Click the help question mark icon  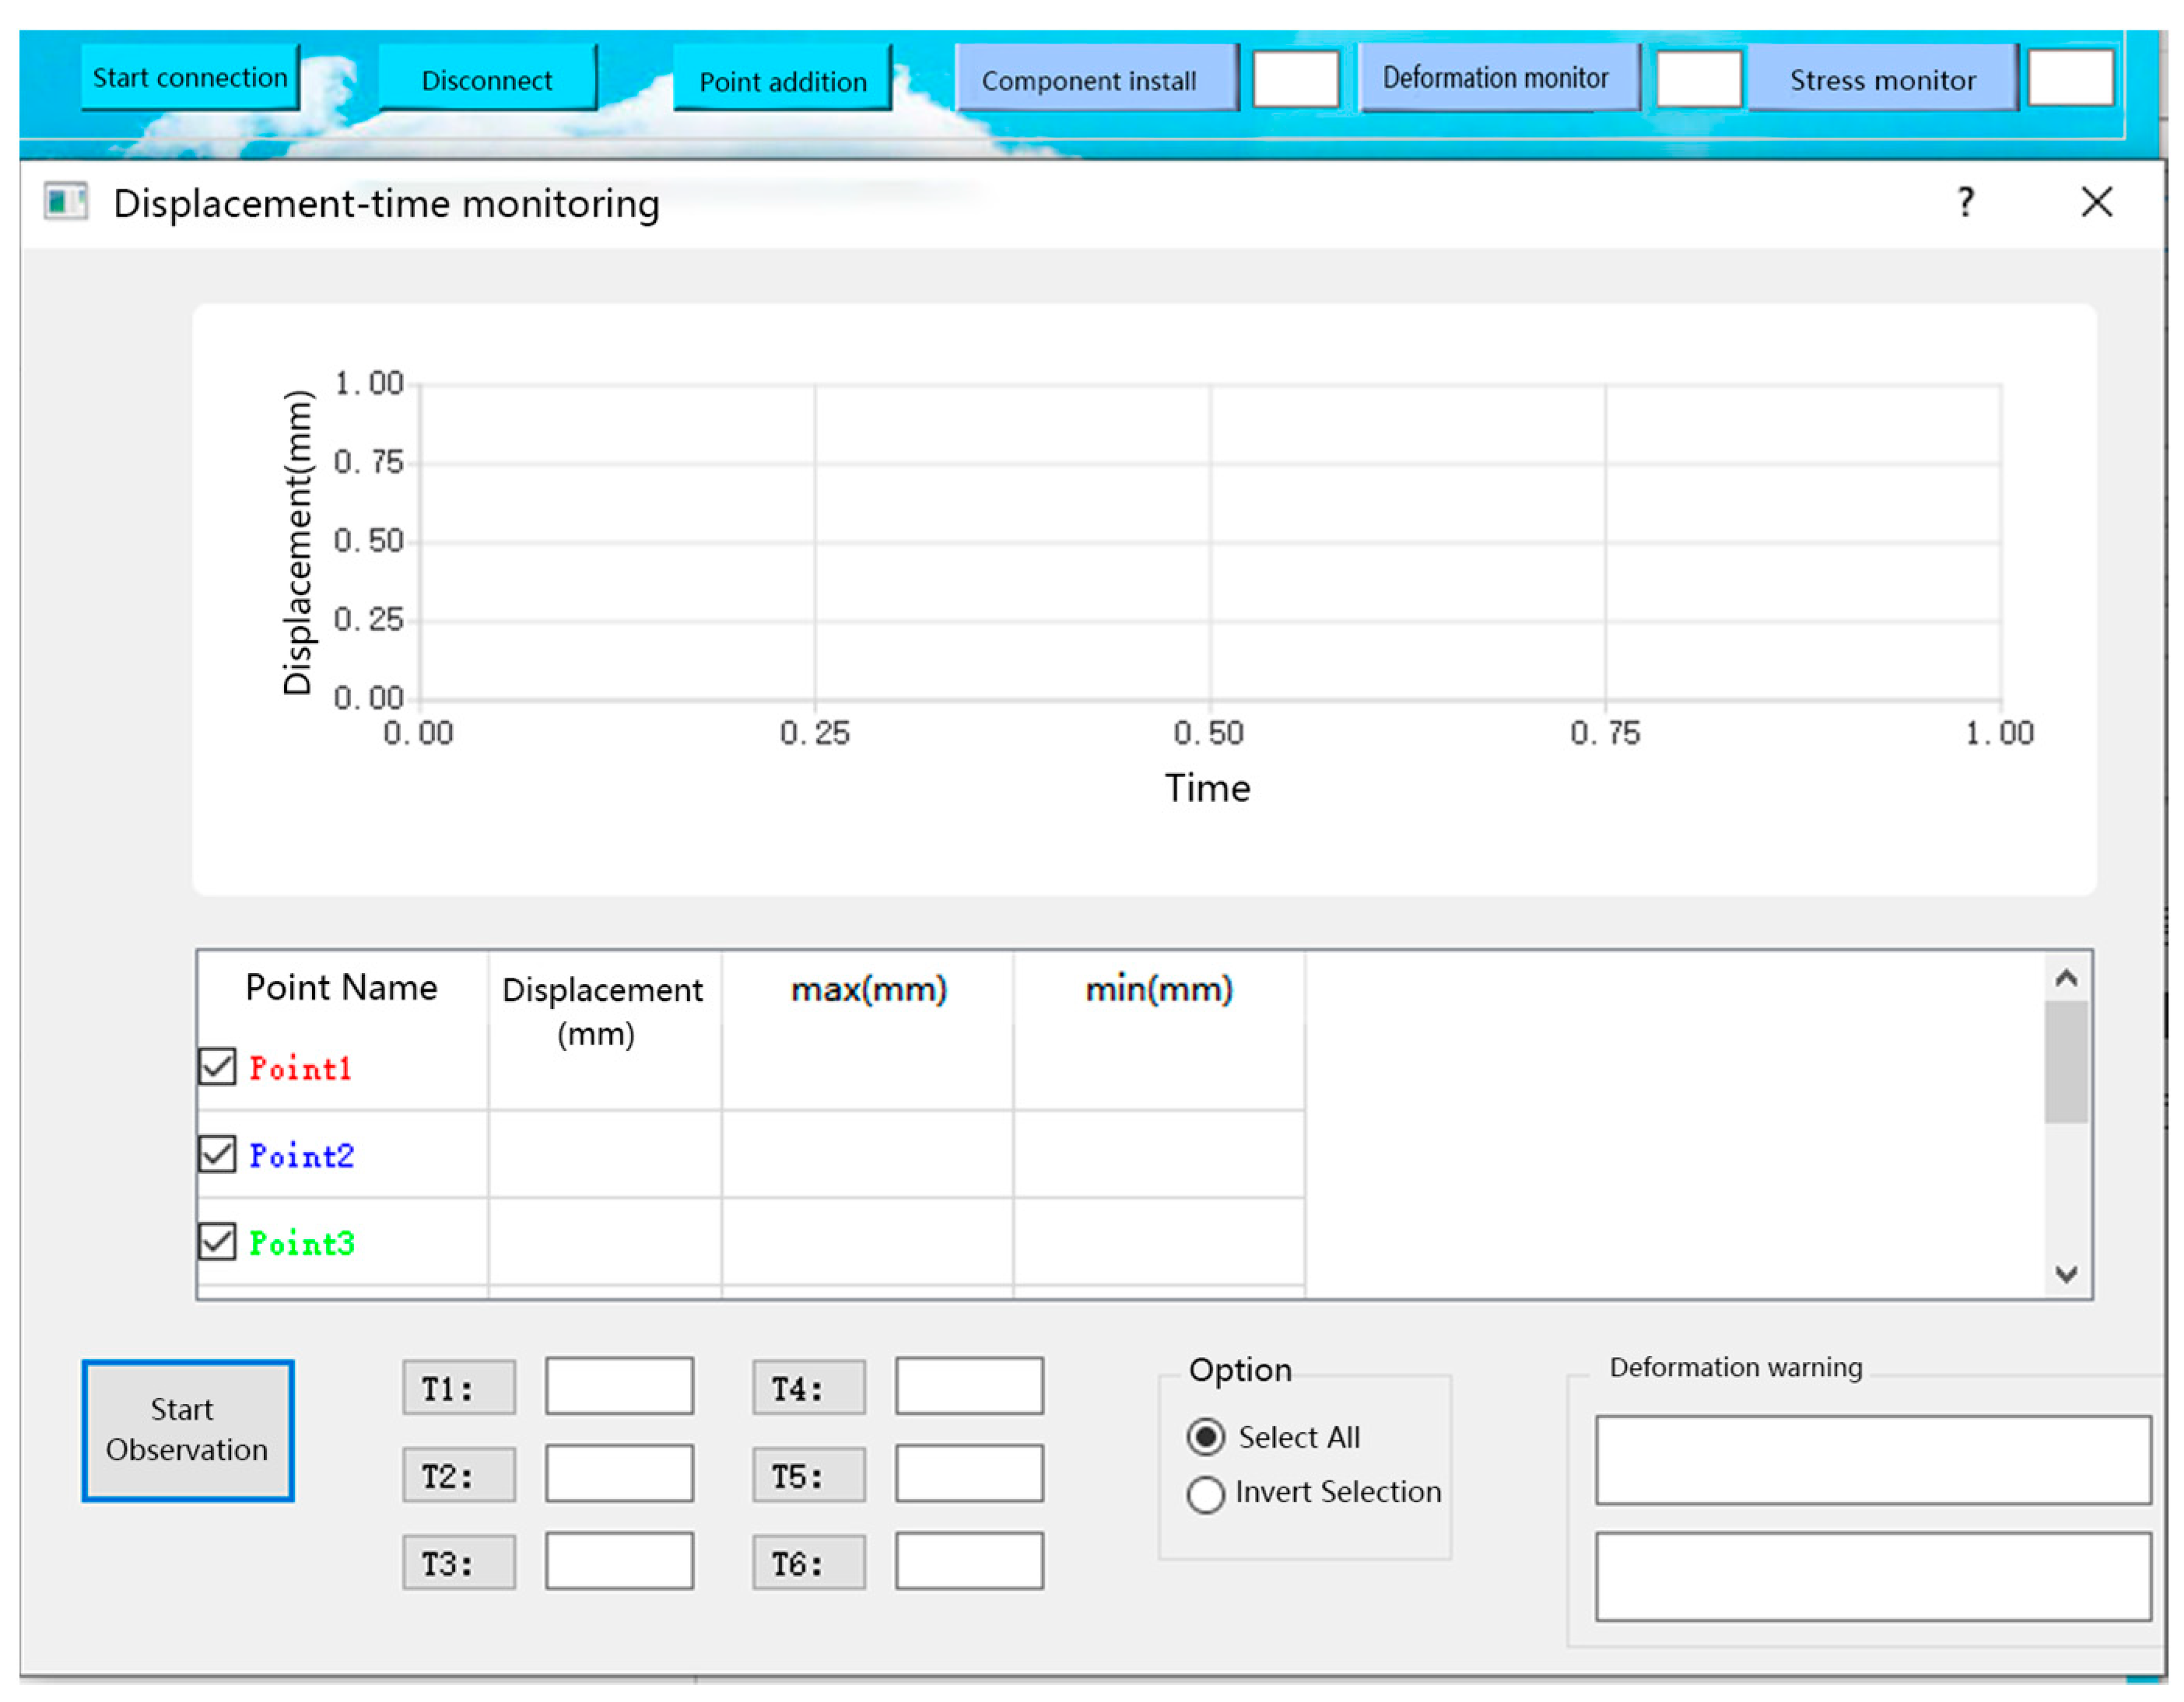click(x=1966, y=203)
